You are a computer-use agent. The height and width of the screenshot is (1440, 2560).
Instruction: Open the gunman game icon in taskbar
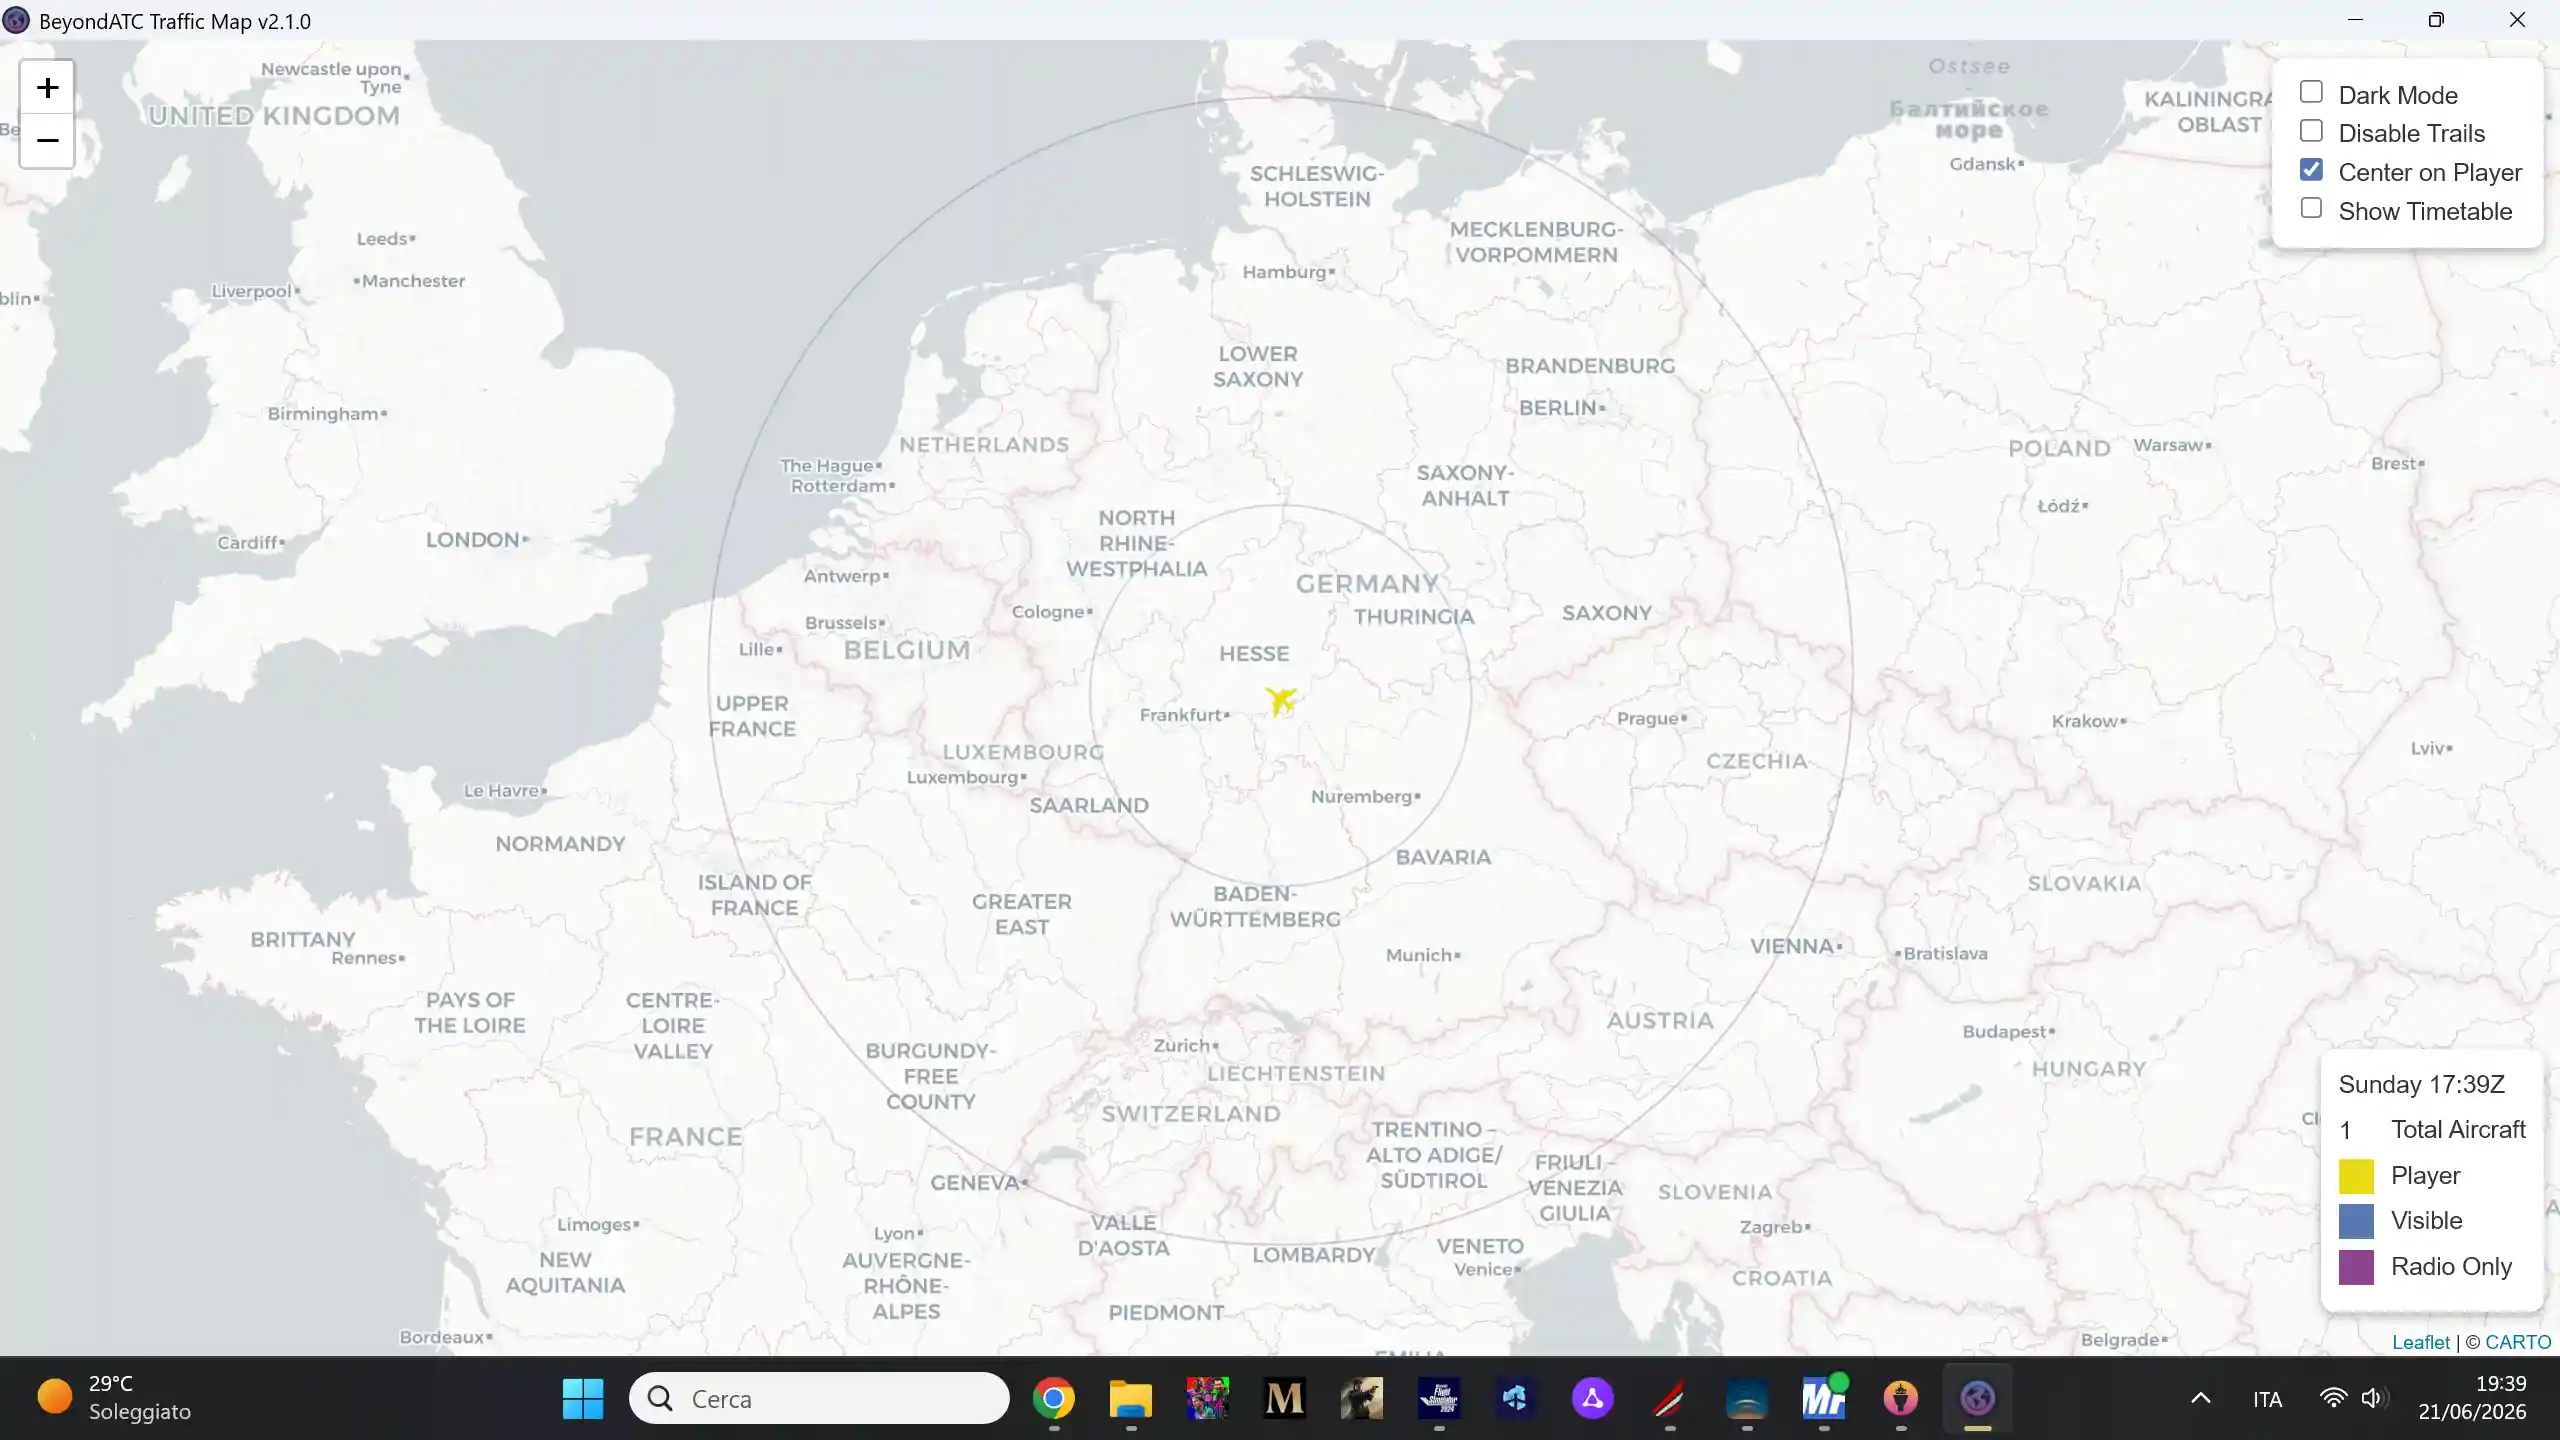click(x=1361, y=1398)
